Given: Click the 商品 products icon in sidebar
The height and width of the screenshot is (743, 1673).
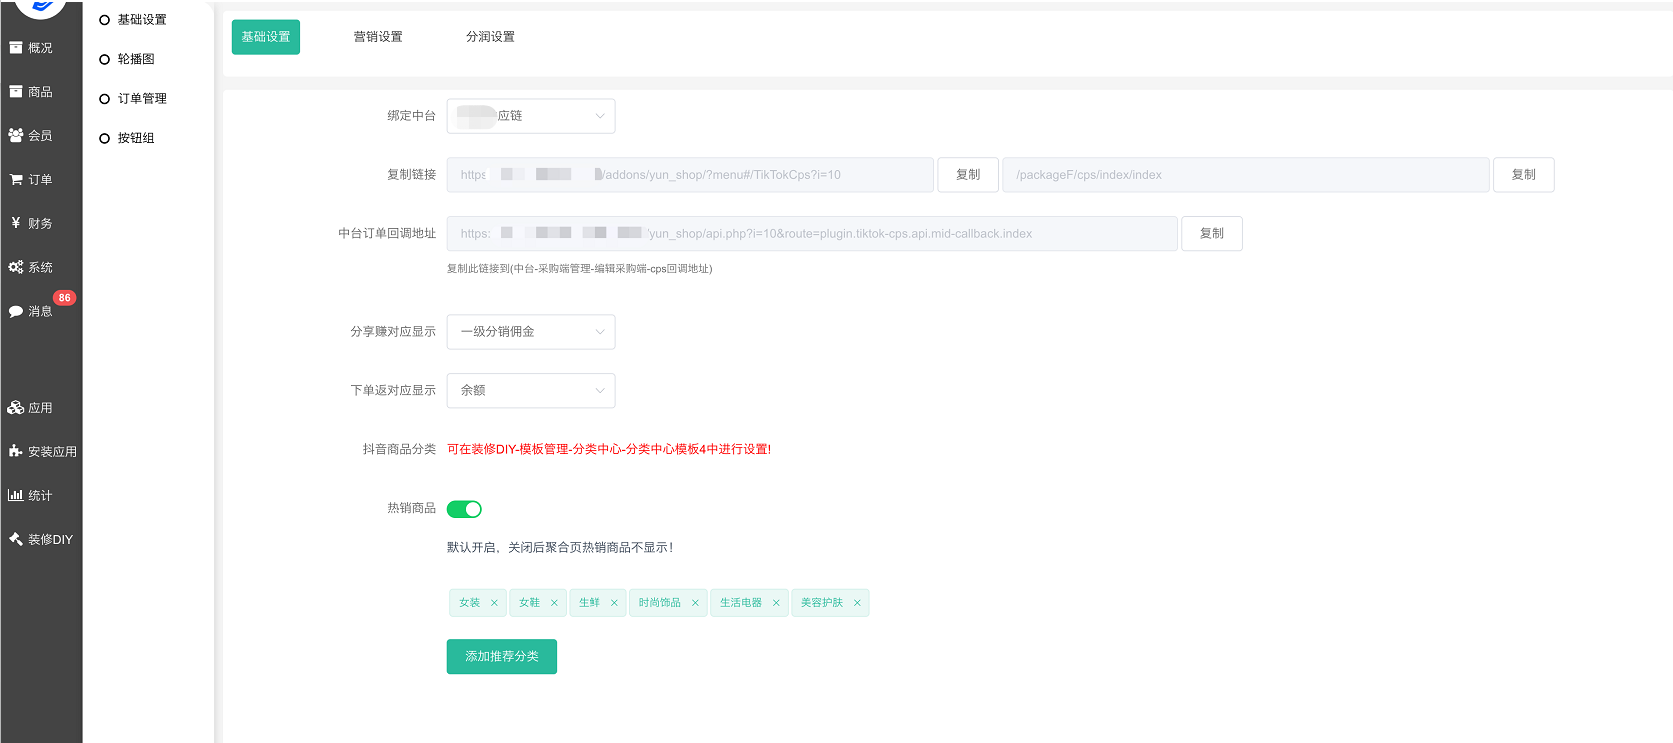Looking at the screenshot, I should tap(16, 92).
